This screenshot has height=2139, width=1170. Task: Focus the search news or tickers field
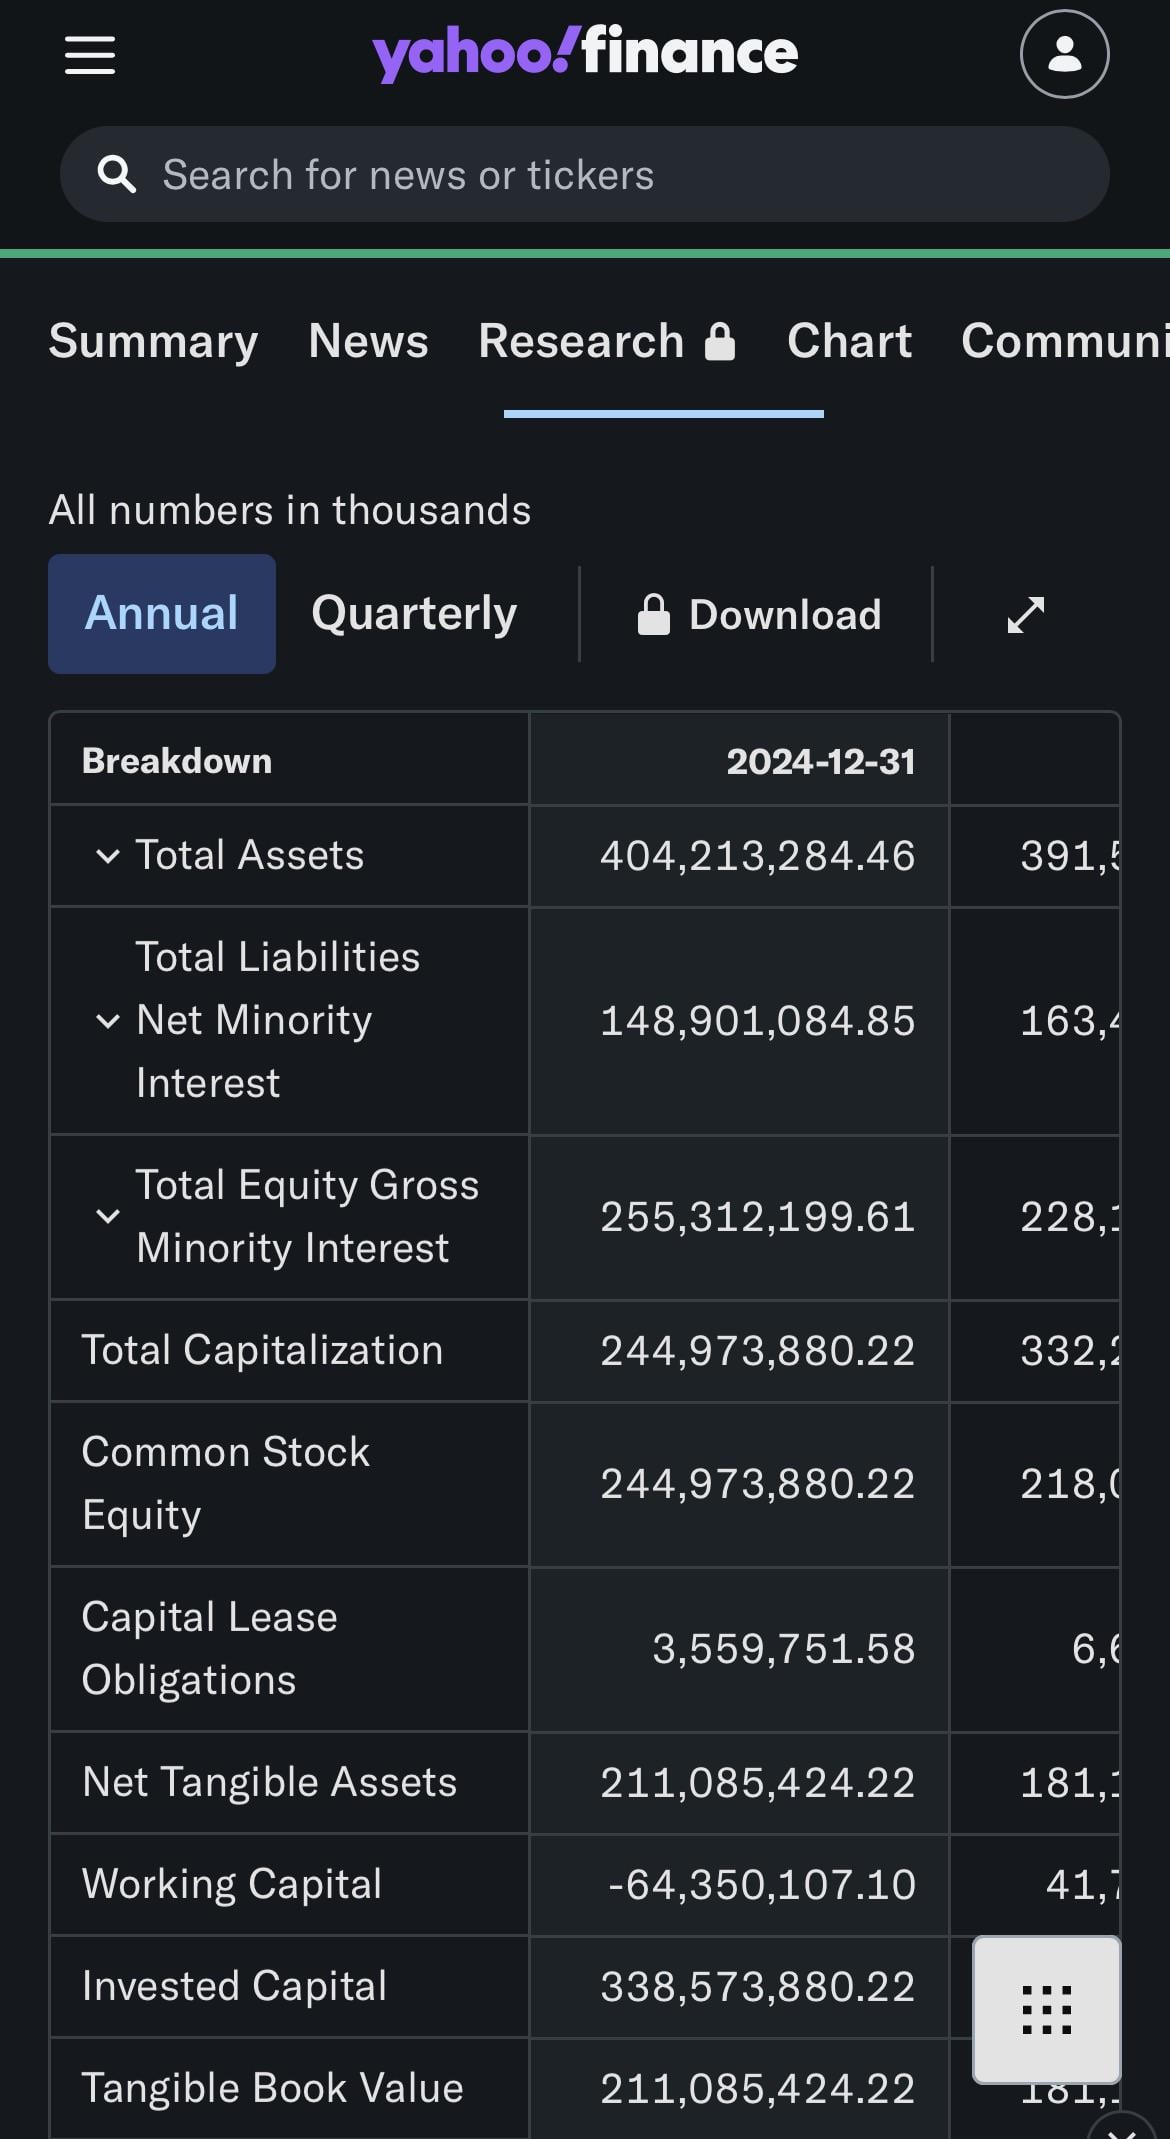pos(600,175)
